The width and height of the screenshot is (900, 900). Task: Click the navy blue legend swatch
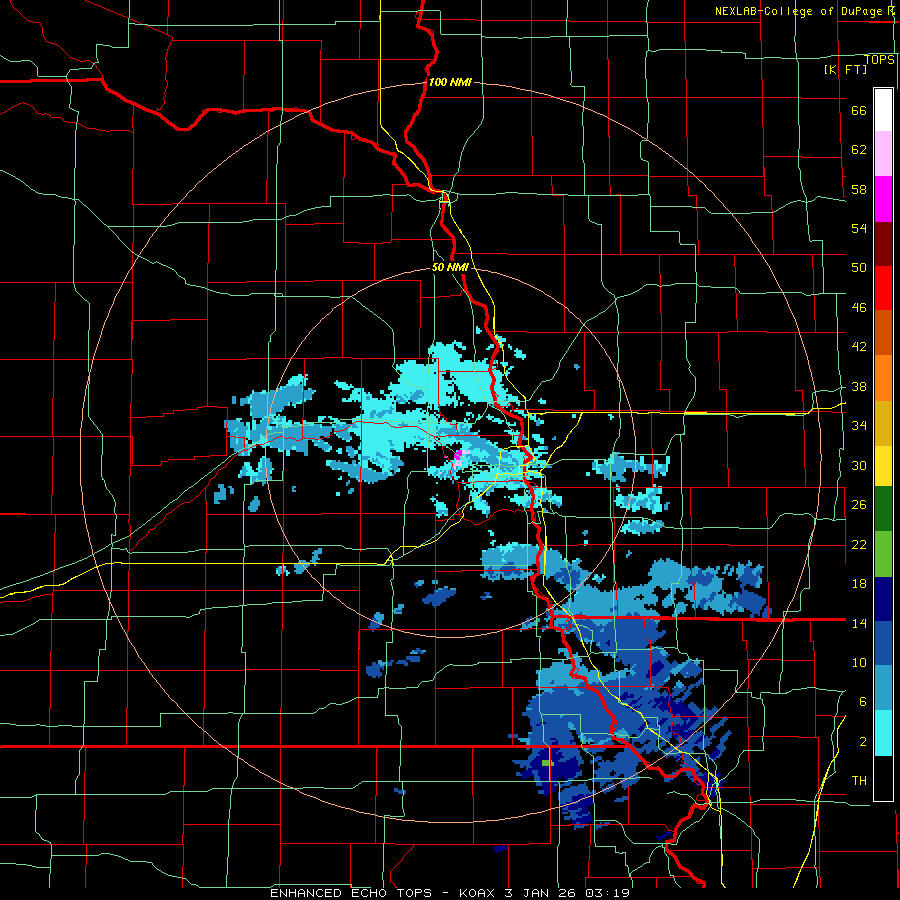883,599
